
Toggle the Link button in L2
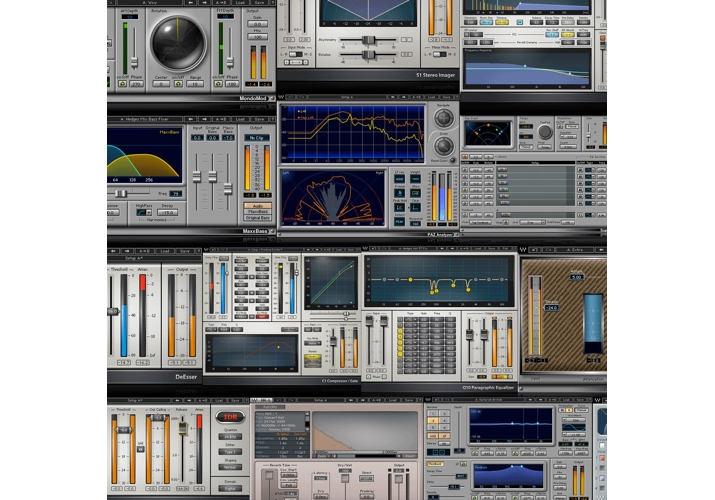[140, 449]
